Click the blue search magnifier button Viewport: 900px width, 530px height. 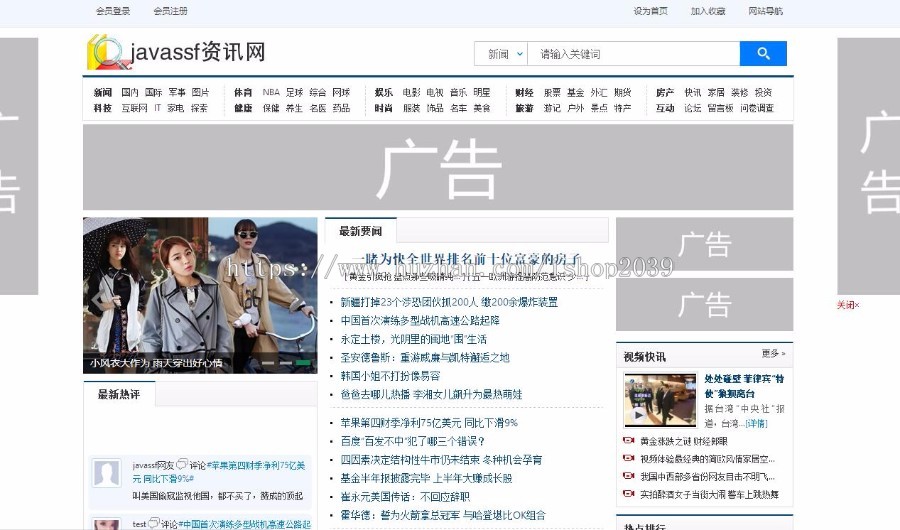click(763, 53)
